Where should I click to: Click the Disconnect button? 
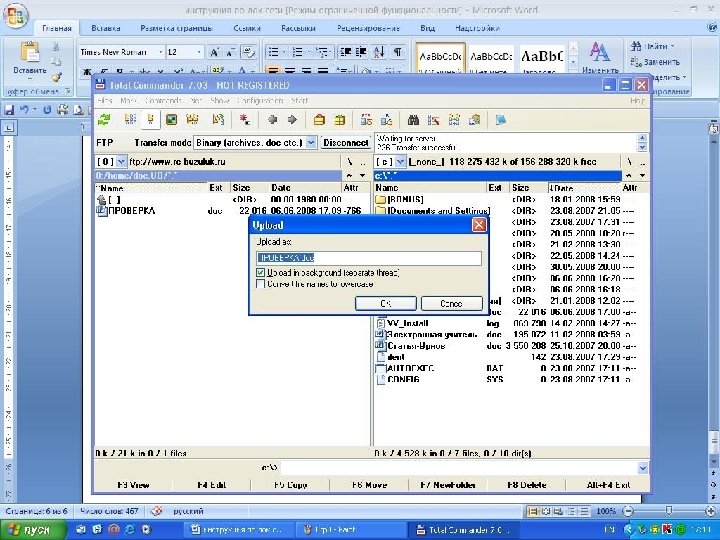click(x=345, y=143)
